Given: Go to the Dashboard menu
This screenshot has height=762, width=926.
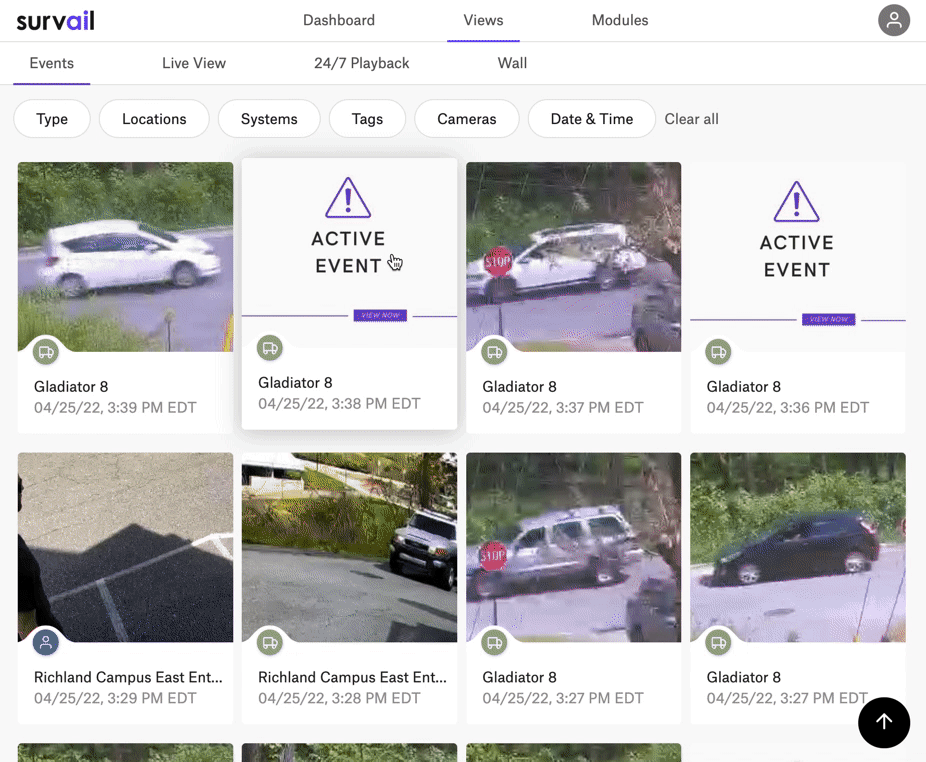Looking at the screenshot, I should click(x=339, y=20).
